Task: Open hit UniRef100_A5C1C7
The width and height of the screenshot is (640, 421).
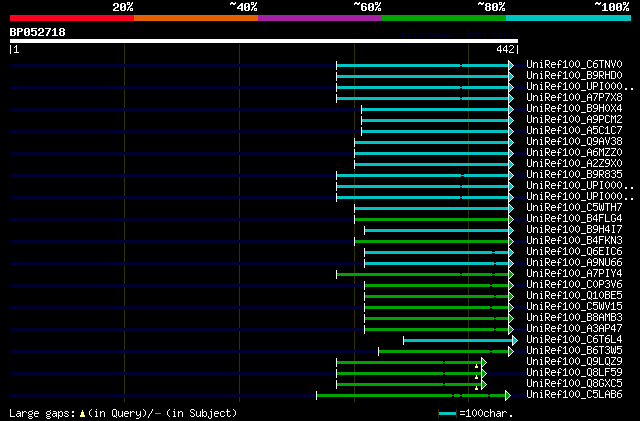Action: (574, 131)
